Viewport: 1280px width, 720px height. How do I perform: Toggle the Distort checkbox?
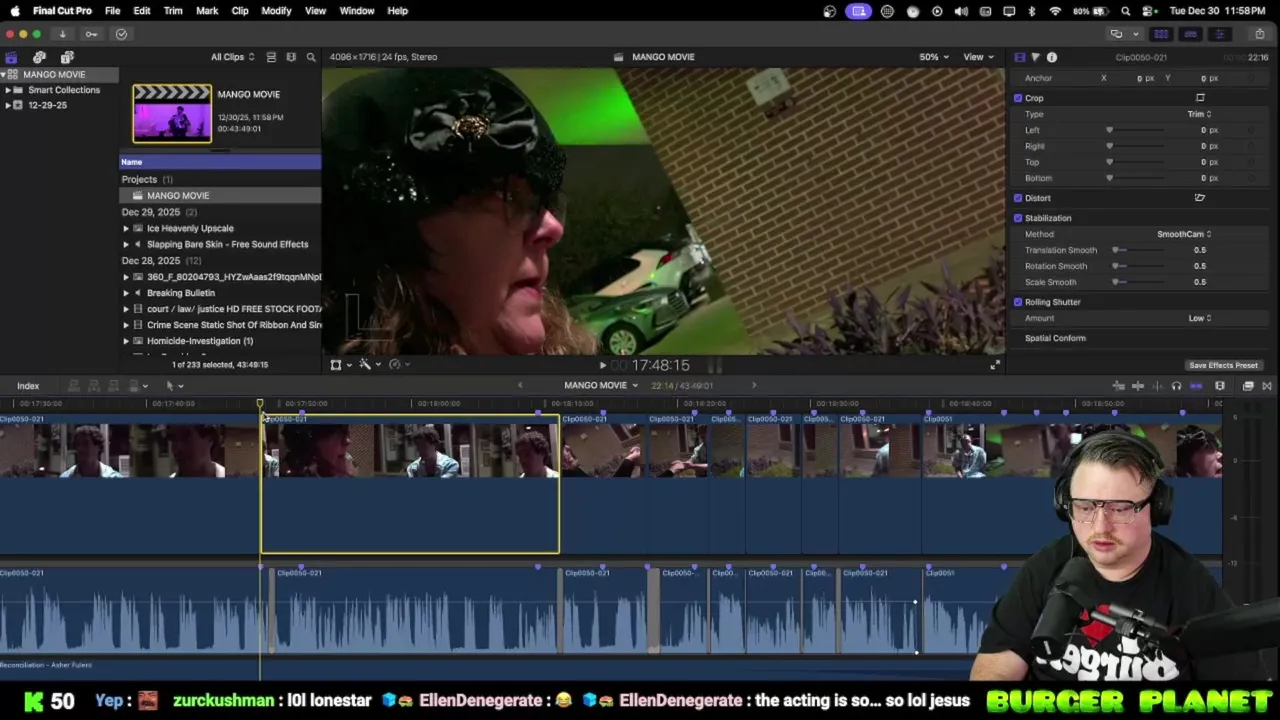coord(1018,198)
